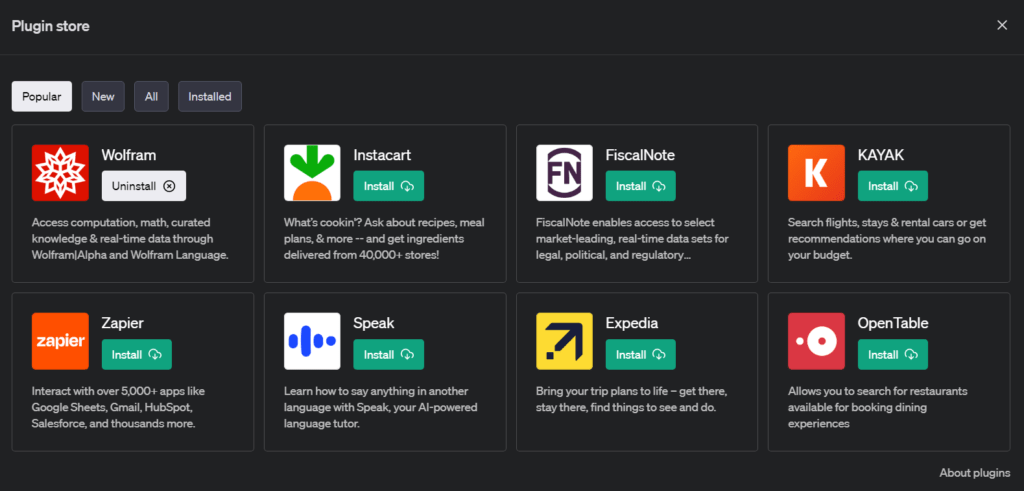This screenshot has width=1024, height=491.
Task: Select the Popular tab
Action: 42,97
